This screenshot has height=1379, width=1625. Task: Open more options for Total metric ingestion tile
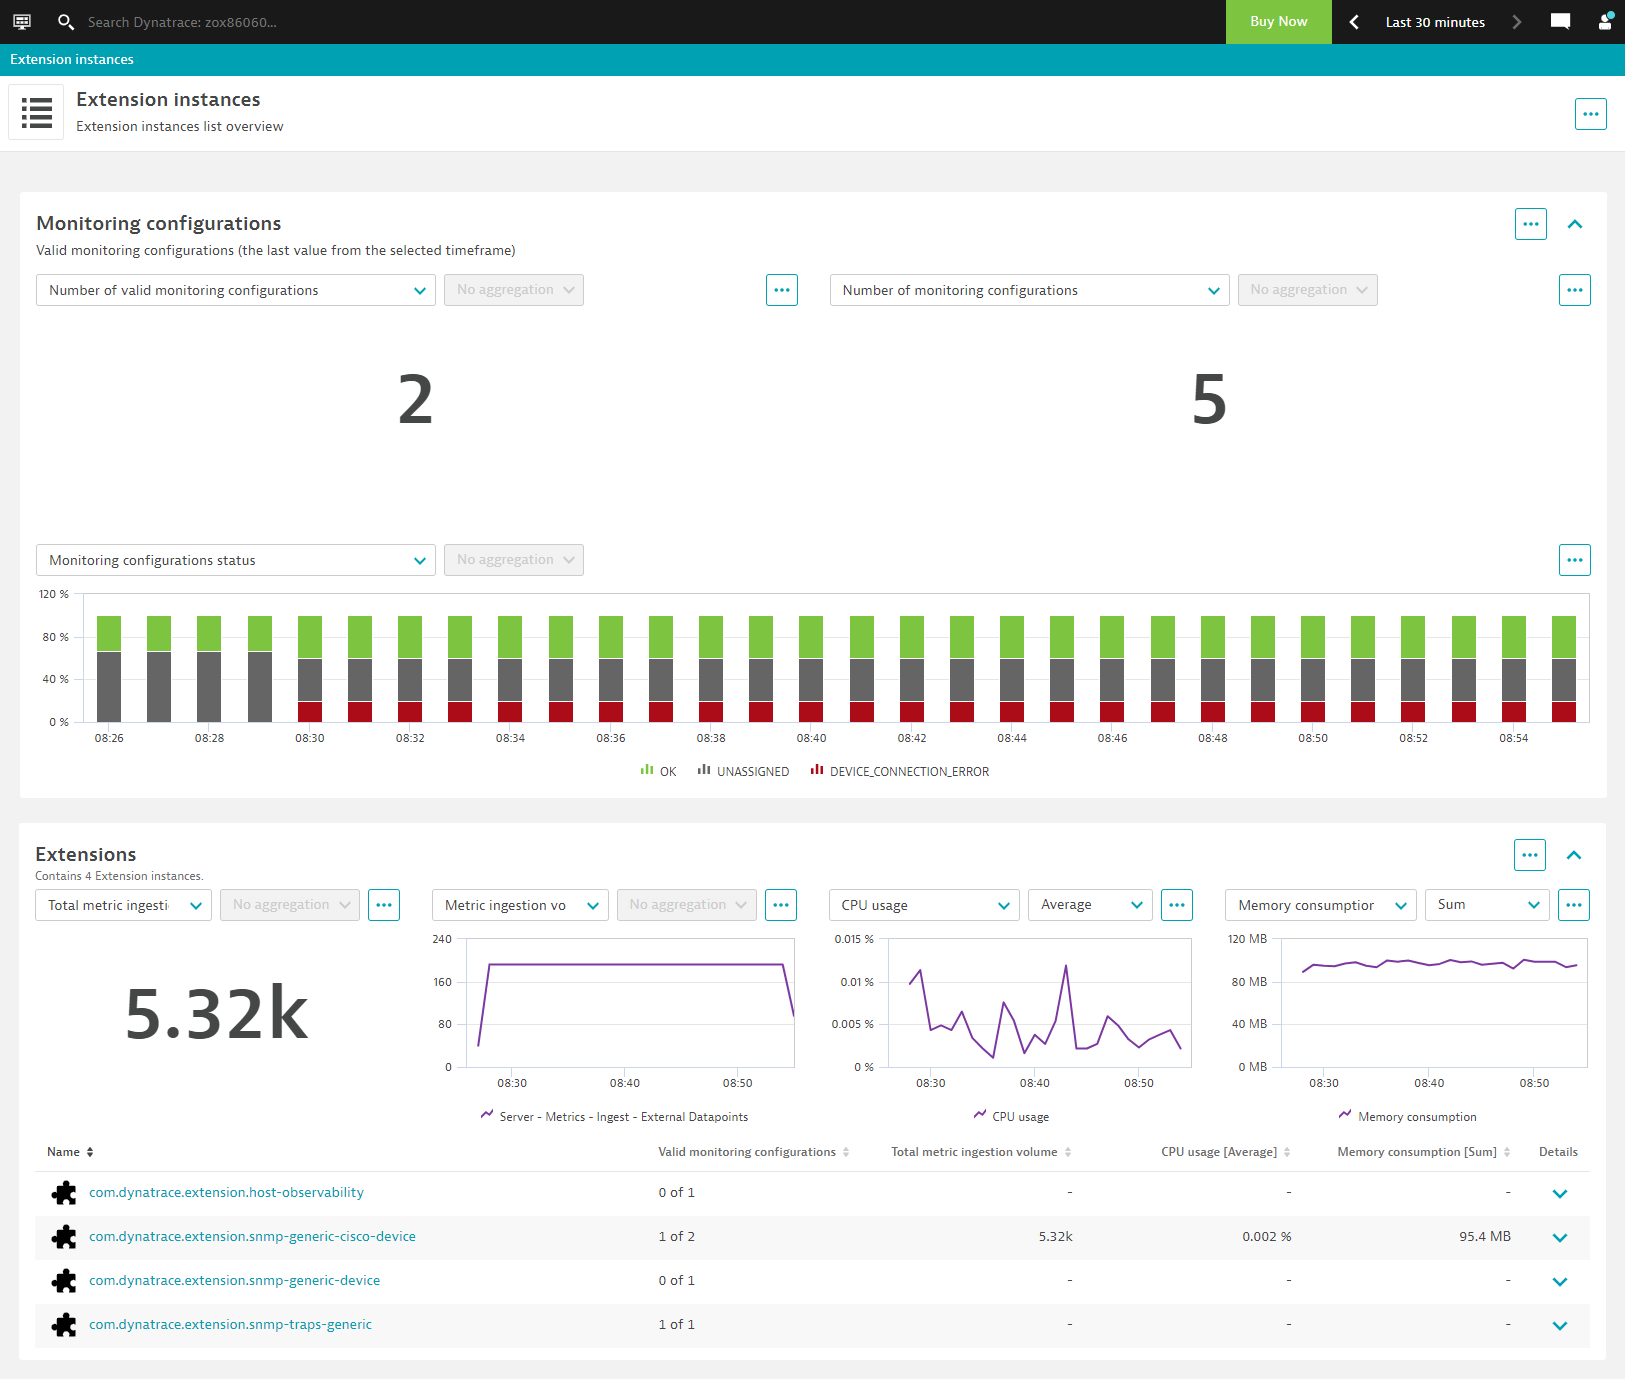click(384, 905)
